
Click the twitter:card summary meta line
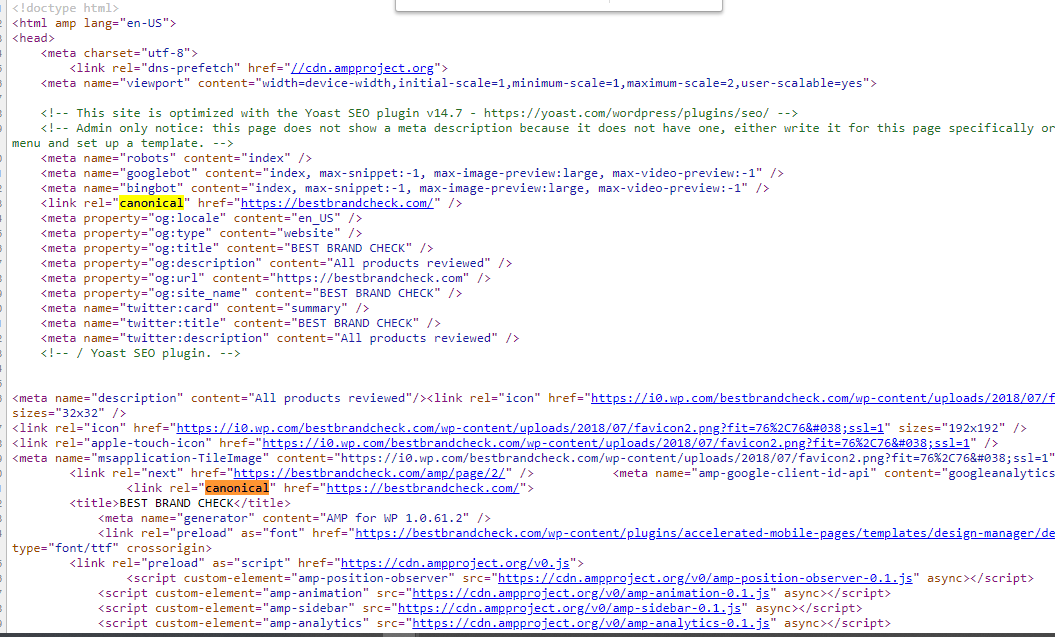(x=205, y=308)
